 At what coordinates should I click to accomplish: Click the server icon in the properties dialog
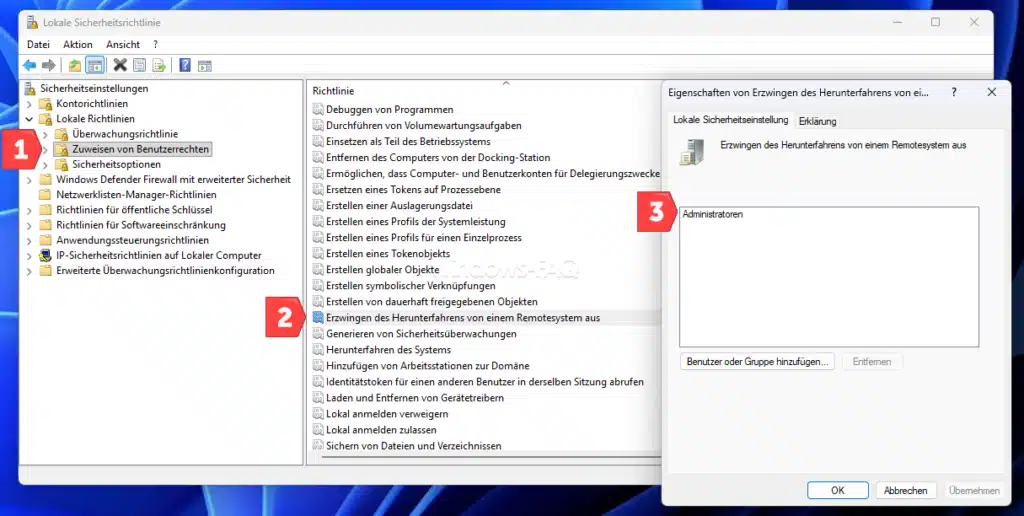click(692, 152)
